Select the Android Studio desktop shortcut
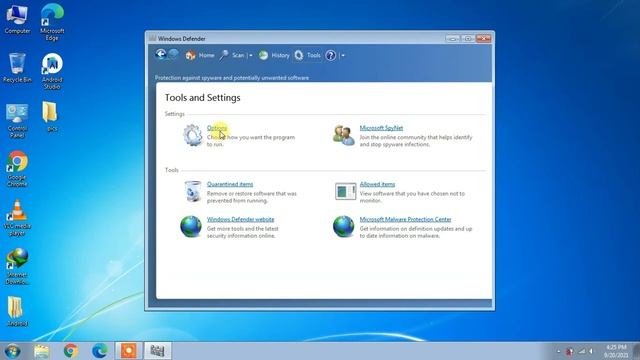640x360 pixels. point(52,71)
